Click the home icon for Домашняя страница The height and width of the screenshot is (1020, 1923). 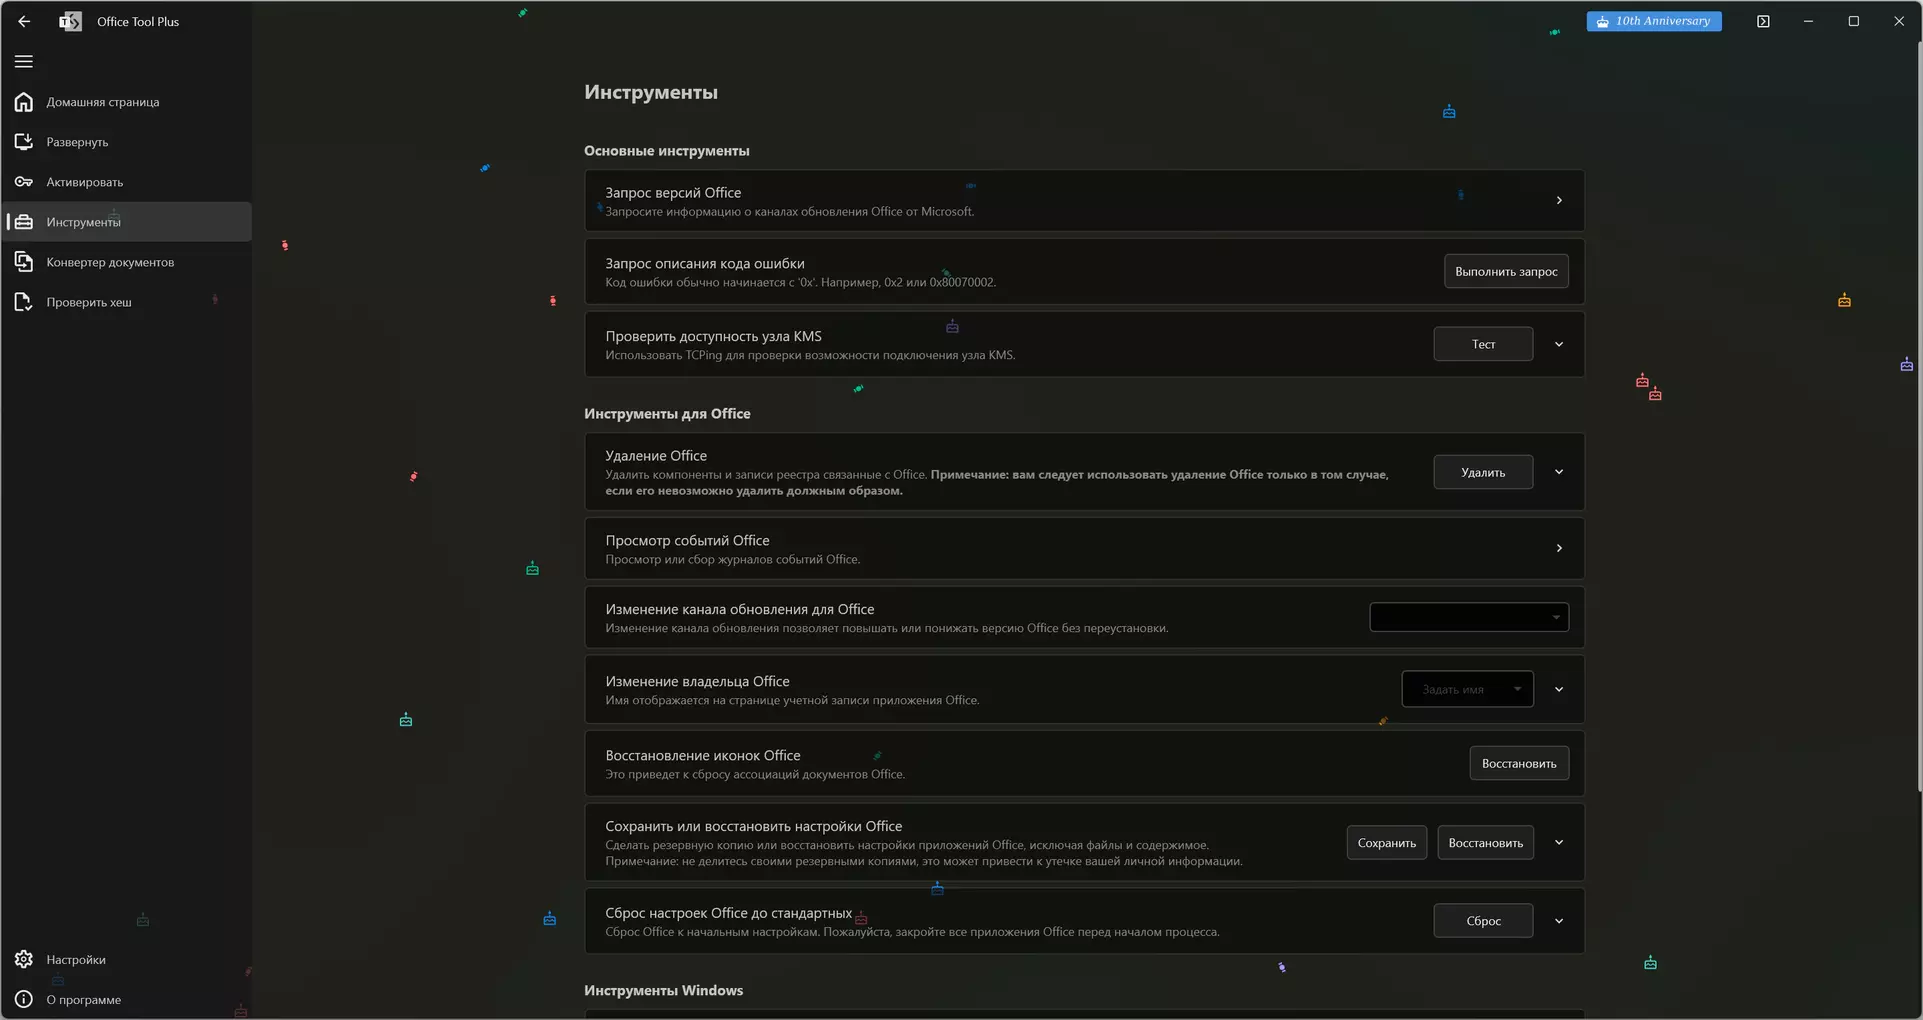(x=24, y=102)
